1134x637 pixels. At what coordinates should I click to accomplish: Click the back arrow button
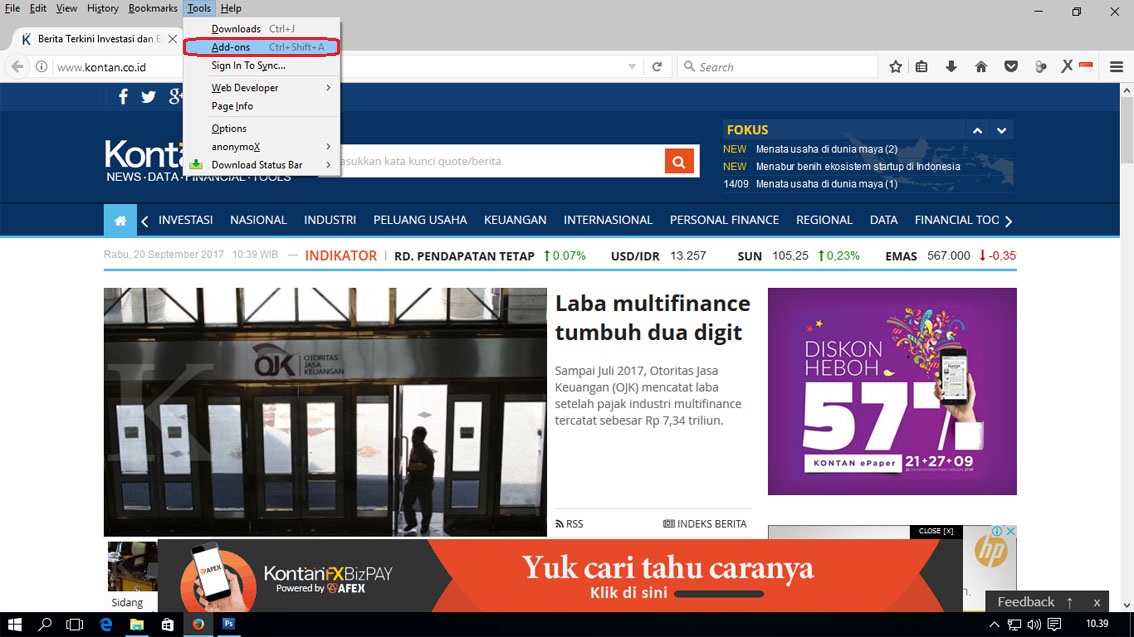(x=17, y=67)
